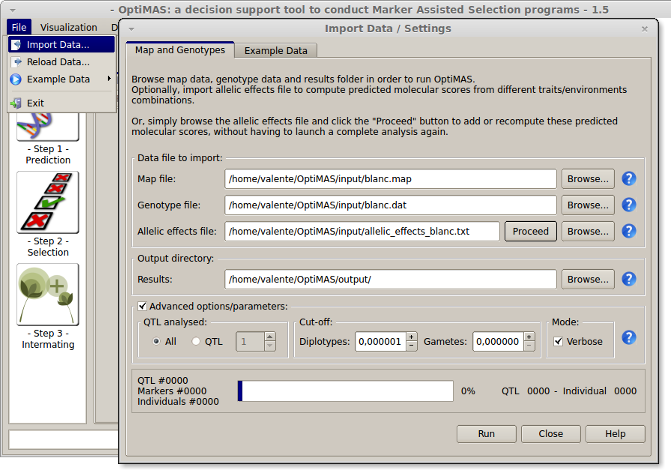Open the File menu
The height and width of the screenshot is (470, 671).
tap(19, 27)
